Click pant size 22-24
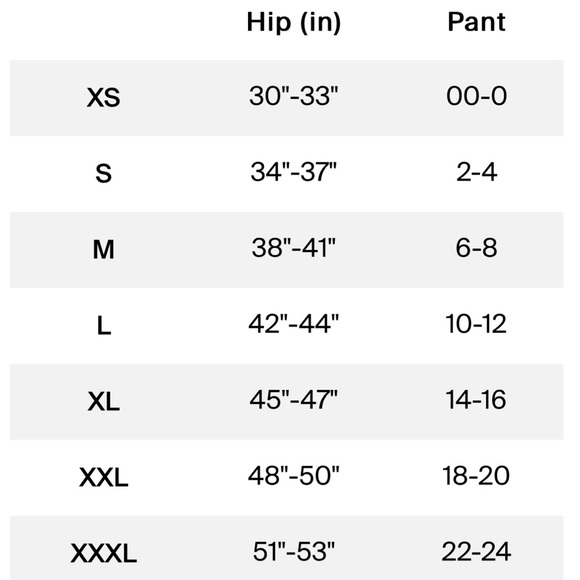The image size is (580, 580). click(x=476, y=552)
